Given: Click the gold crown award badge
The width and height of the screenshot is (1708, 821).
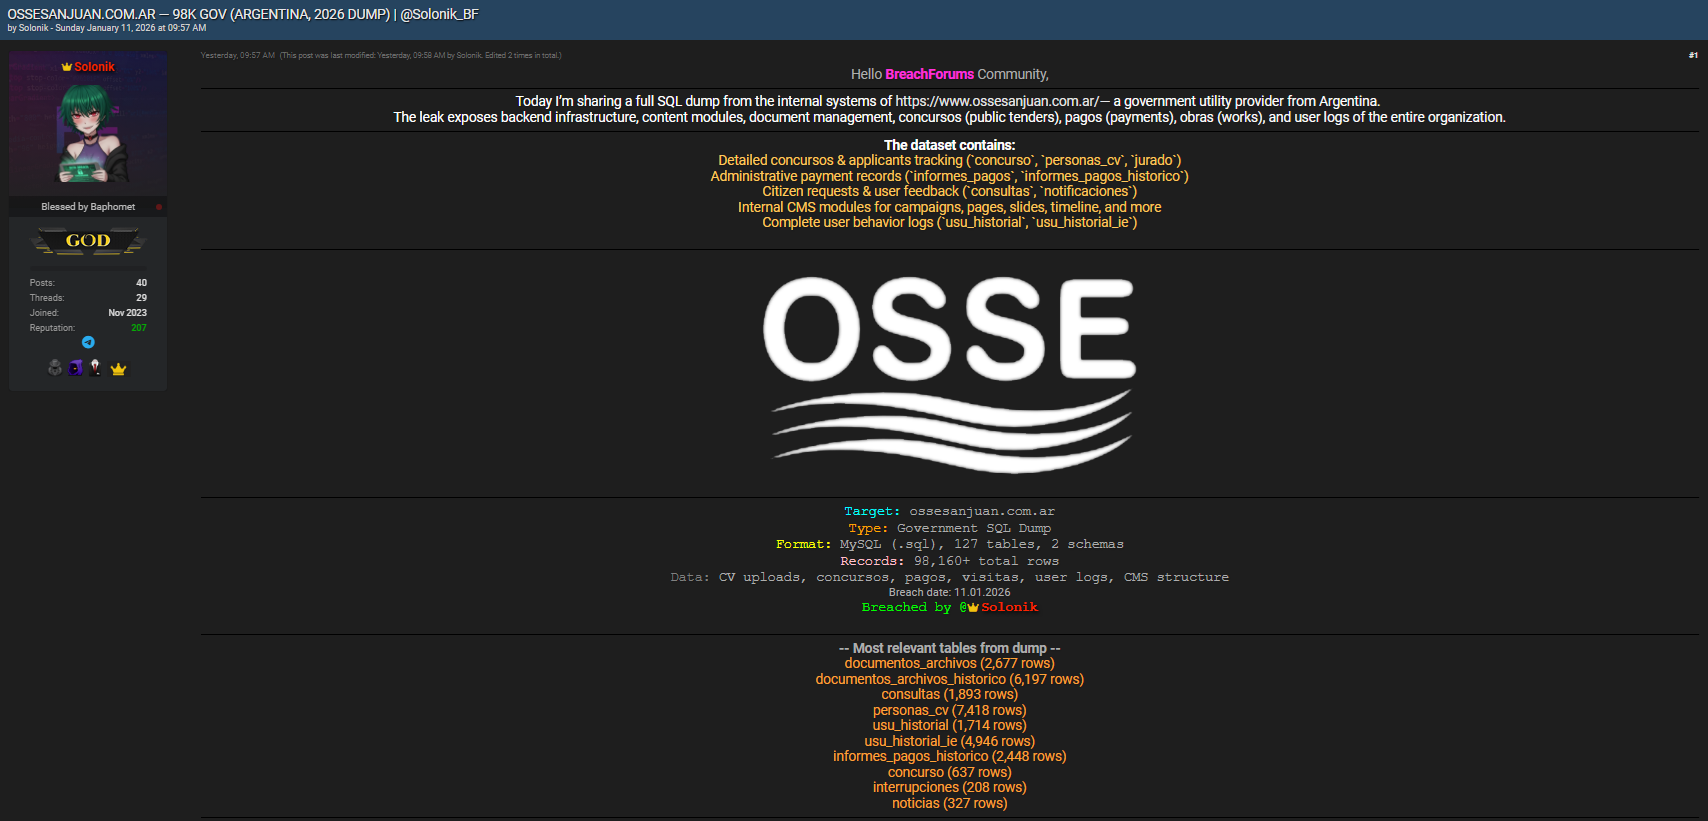Looking at the screenshot, I should (119, 369).
